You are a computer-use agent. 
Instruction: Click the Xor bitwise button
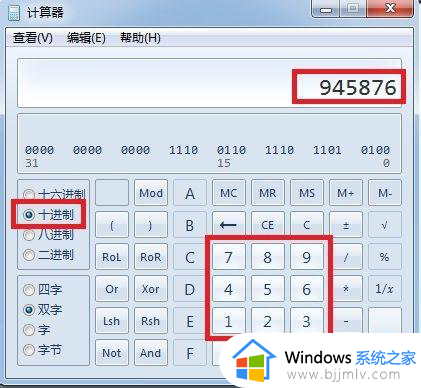click(x=151, y=289)
